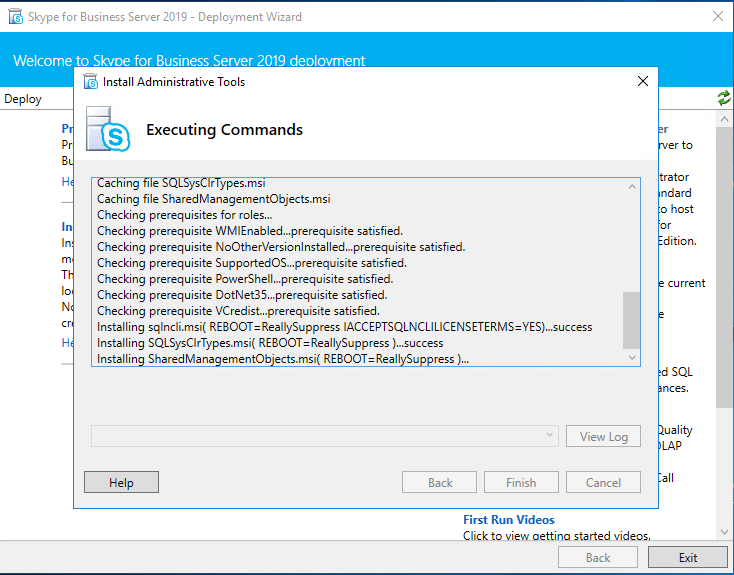Image resolution: width=734 pixels, height=575 pixels.
Task: Click the Deployment Wizard scroll down arrow
Action: (724, 532)
